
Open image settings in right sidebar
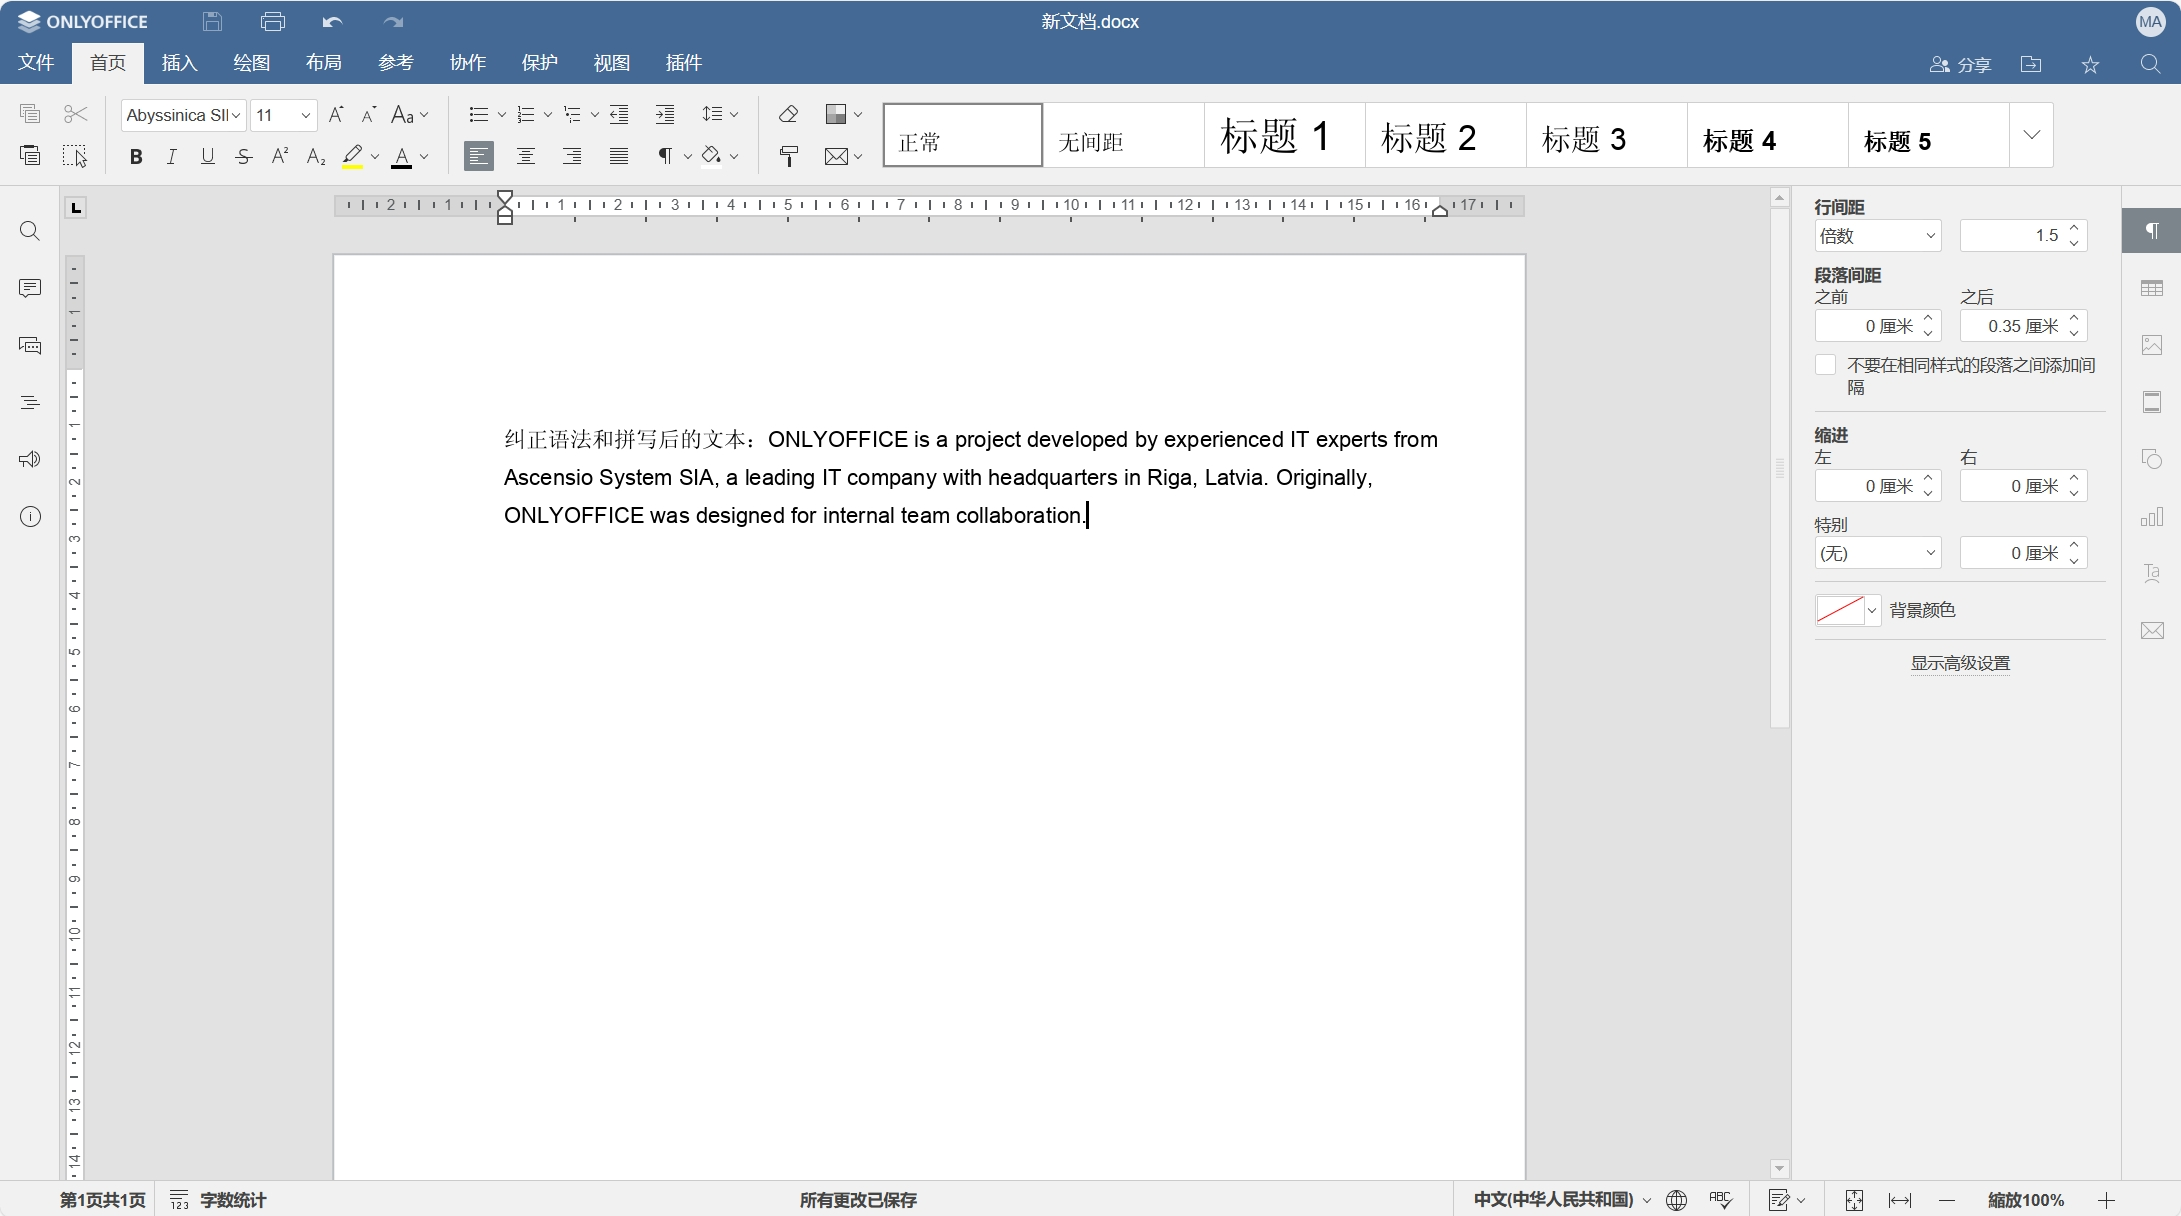(2152, 345)
